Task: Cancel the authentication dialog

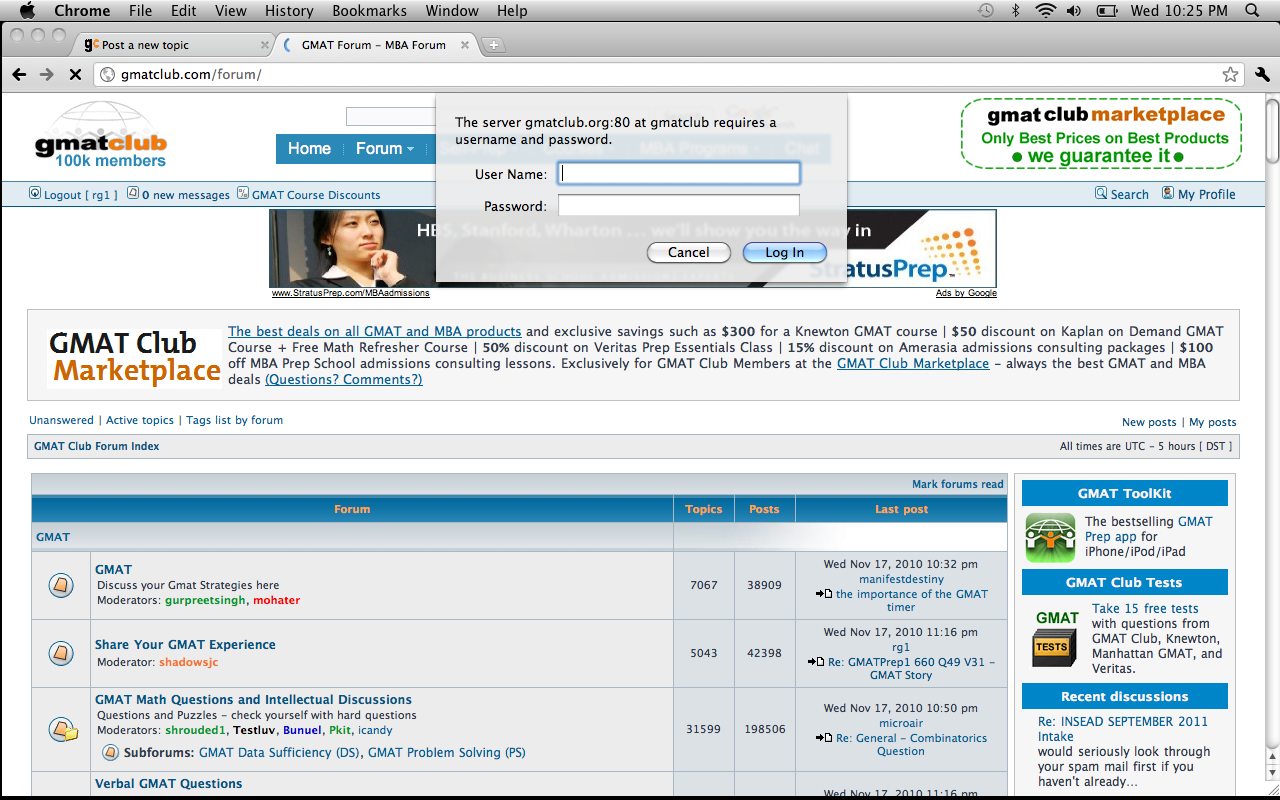Action: pyautogui.click(x=688, y=252)
